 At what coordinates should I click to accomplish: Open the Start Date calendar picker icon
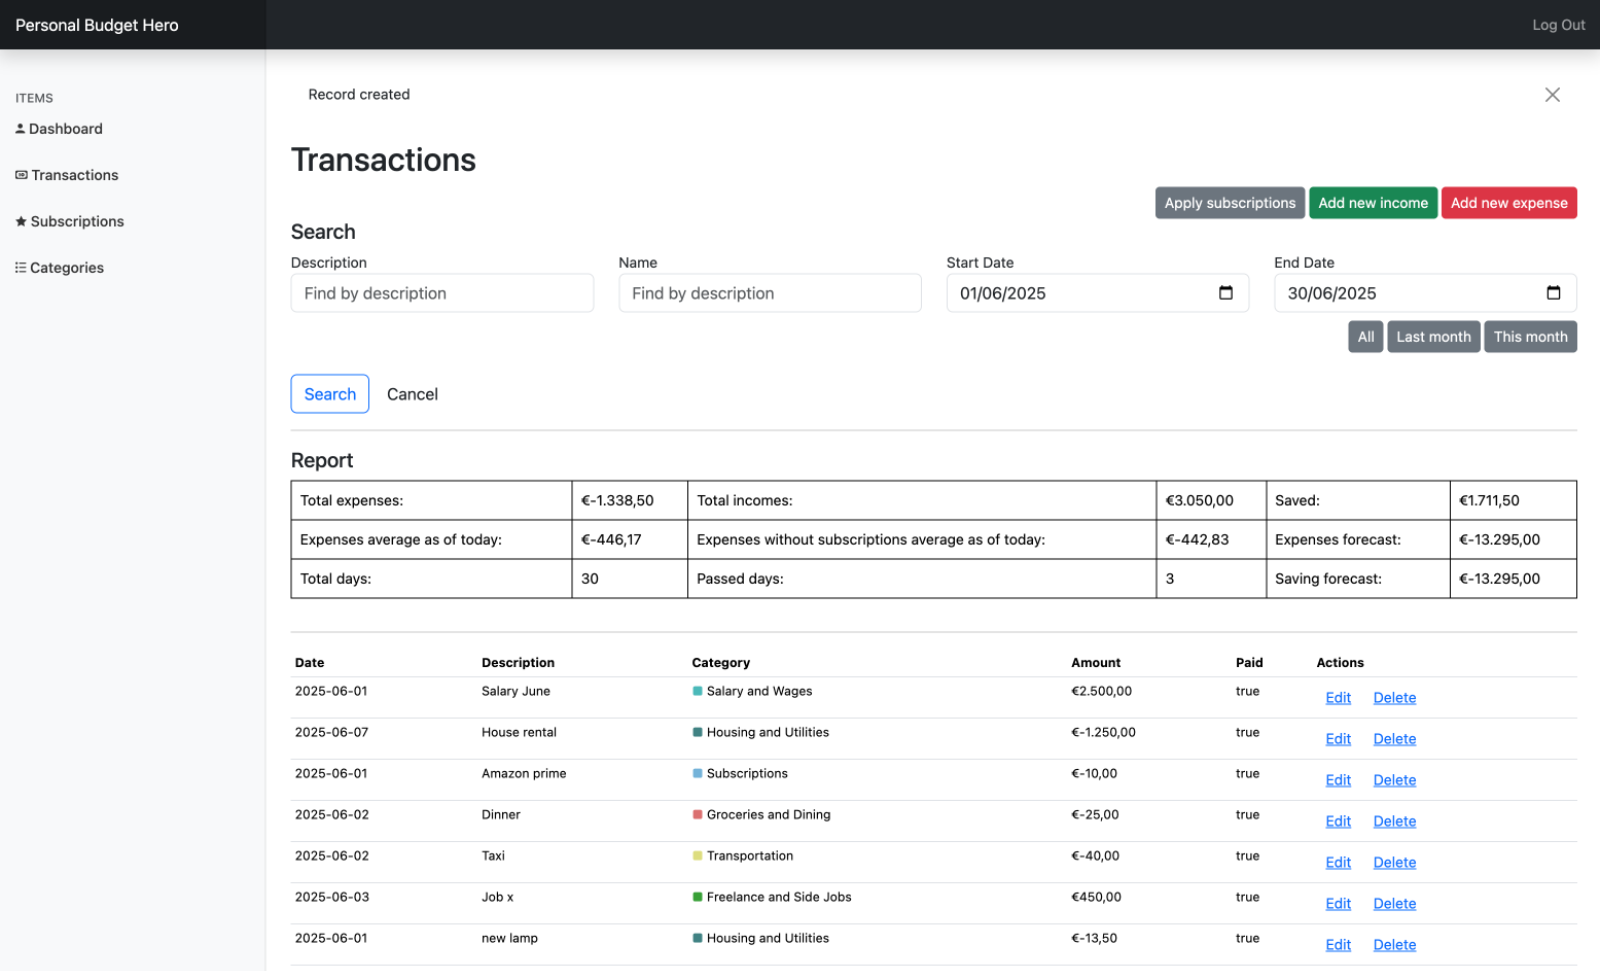1225,293
